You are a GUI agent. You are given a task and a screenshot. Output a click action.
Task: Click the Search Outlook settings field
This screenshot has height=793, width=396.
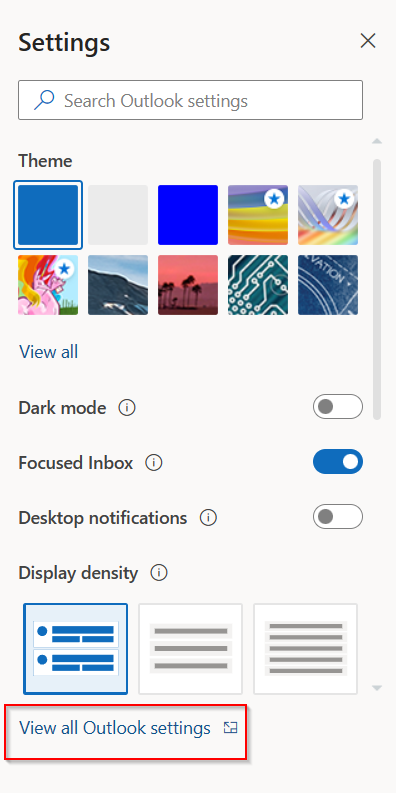click(x=190, y=100)
